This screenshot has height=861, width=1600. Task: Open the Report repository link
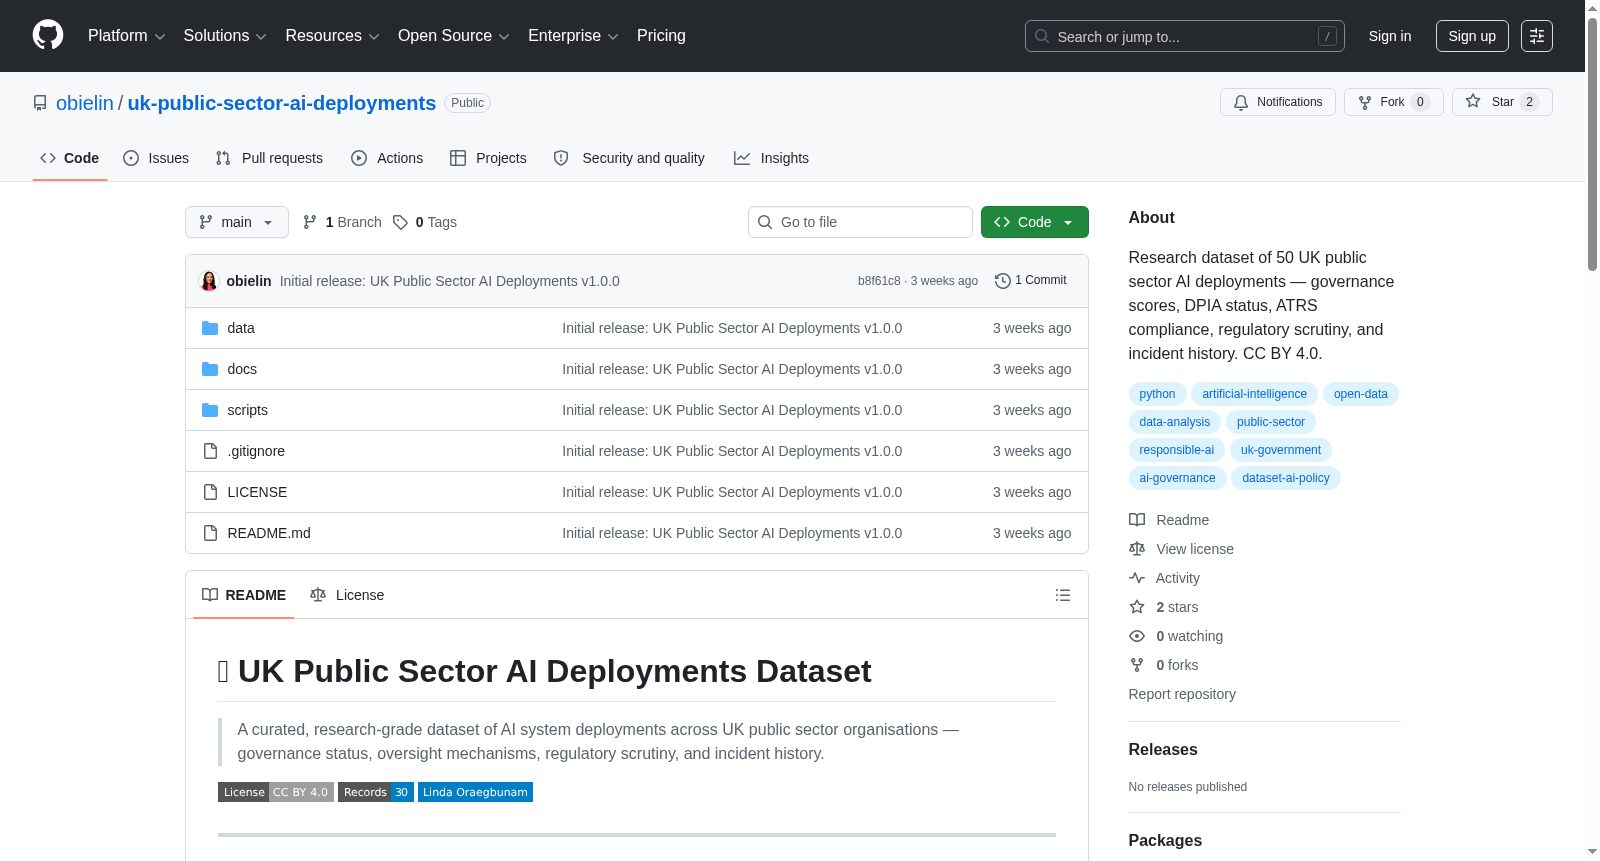click(x=1182, y=694)
